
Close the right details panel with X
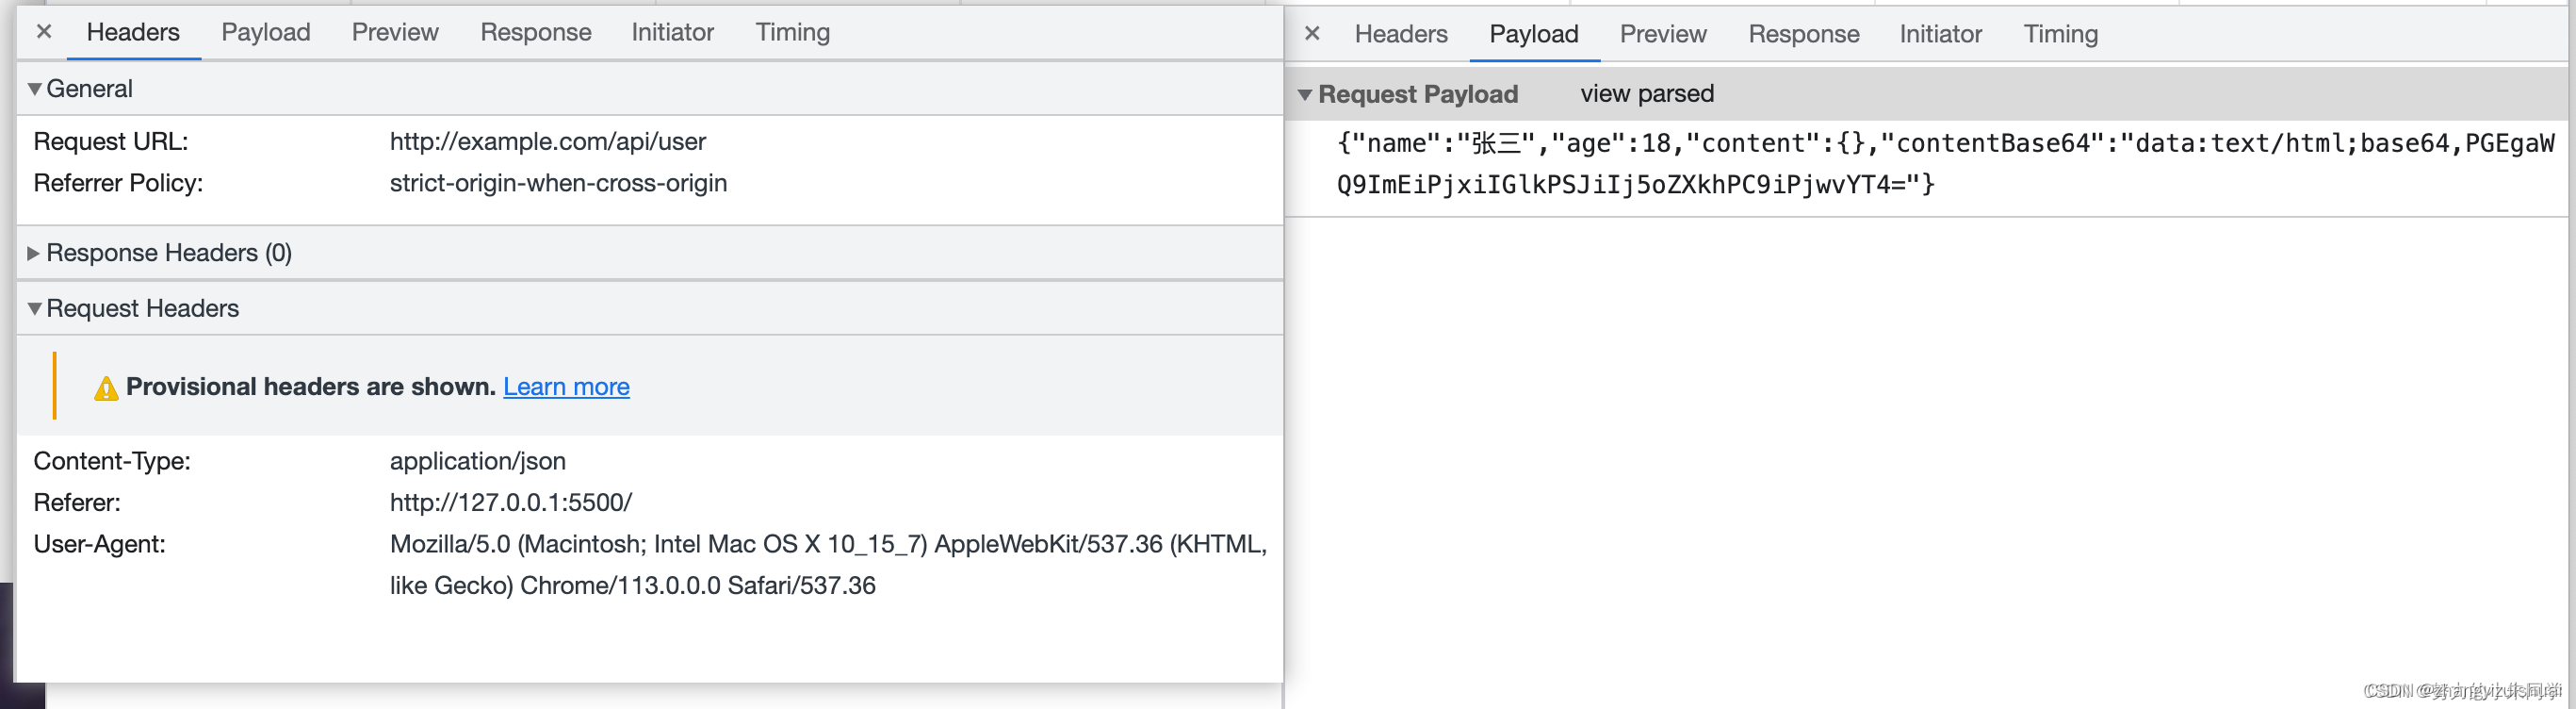(x=1312, y=34)
